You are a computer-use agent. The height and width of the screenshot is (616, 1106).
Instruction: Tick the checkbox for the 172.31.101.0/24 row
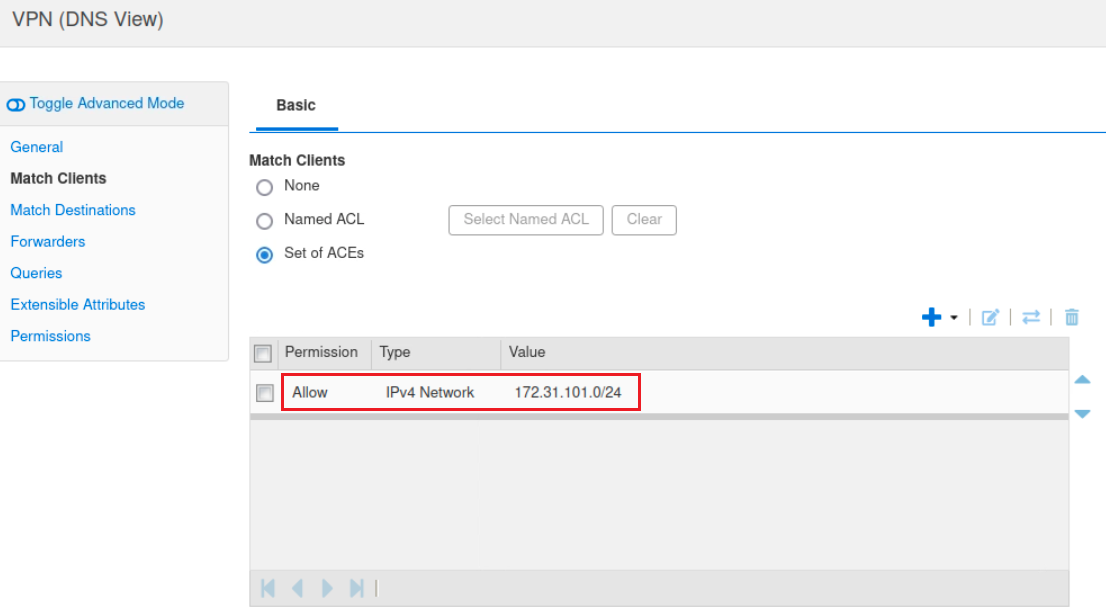click(264, 393)
